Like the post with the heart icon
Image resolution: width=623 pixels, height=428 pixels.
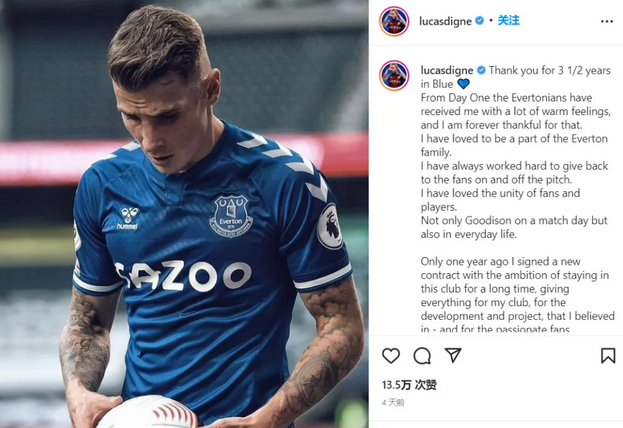point(391,356)
